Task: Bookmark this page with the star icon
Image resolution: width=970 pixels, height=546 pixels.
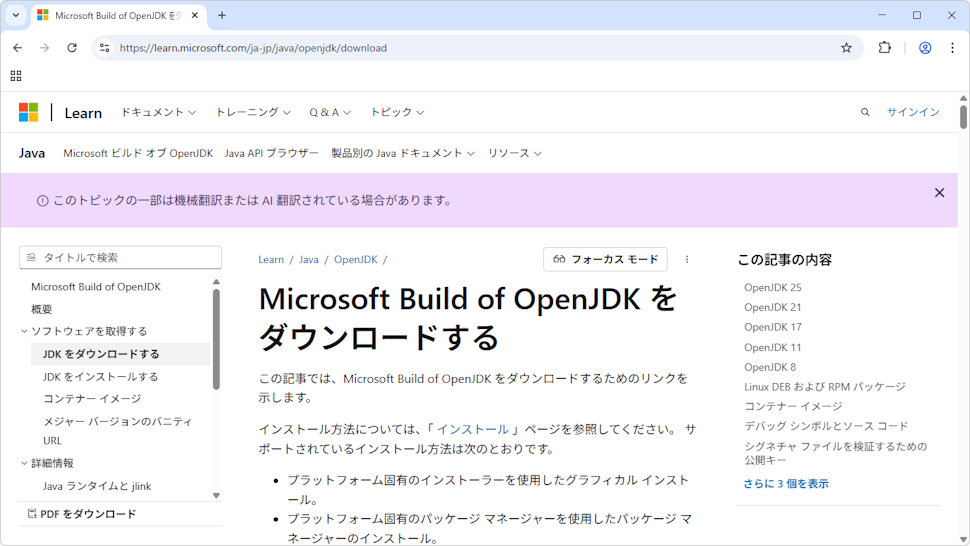Action: click(846, 48)
